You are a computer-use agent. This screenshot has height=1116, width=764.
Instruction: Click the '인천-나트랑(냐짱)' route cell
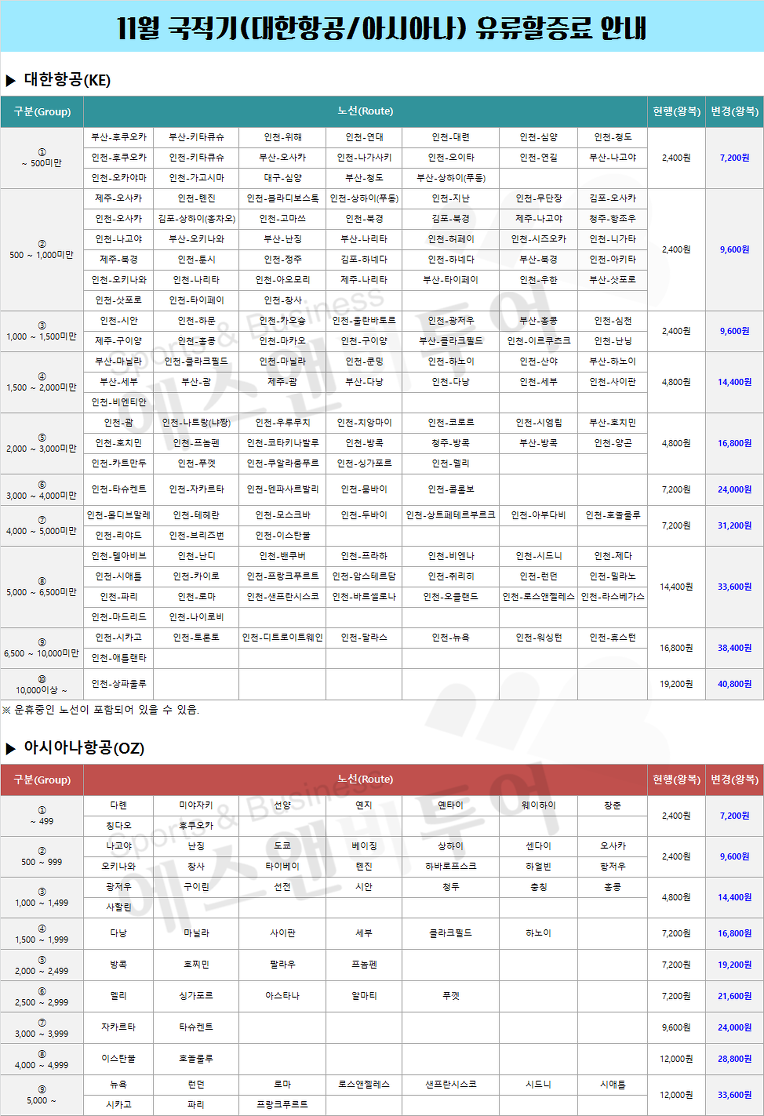[x=196, y=423]
